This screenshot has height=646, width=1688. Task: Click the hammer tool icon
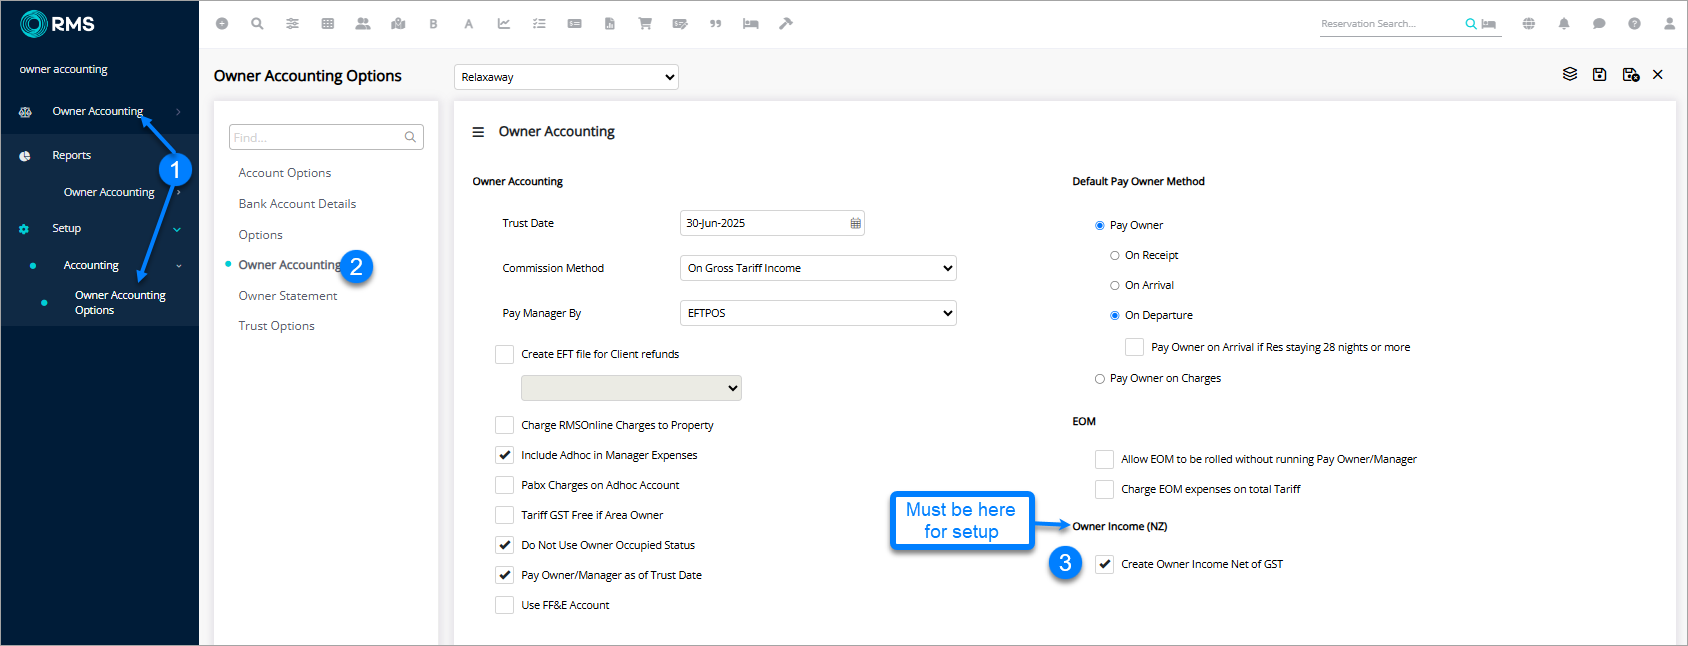click(786, 24)
